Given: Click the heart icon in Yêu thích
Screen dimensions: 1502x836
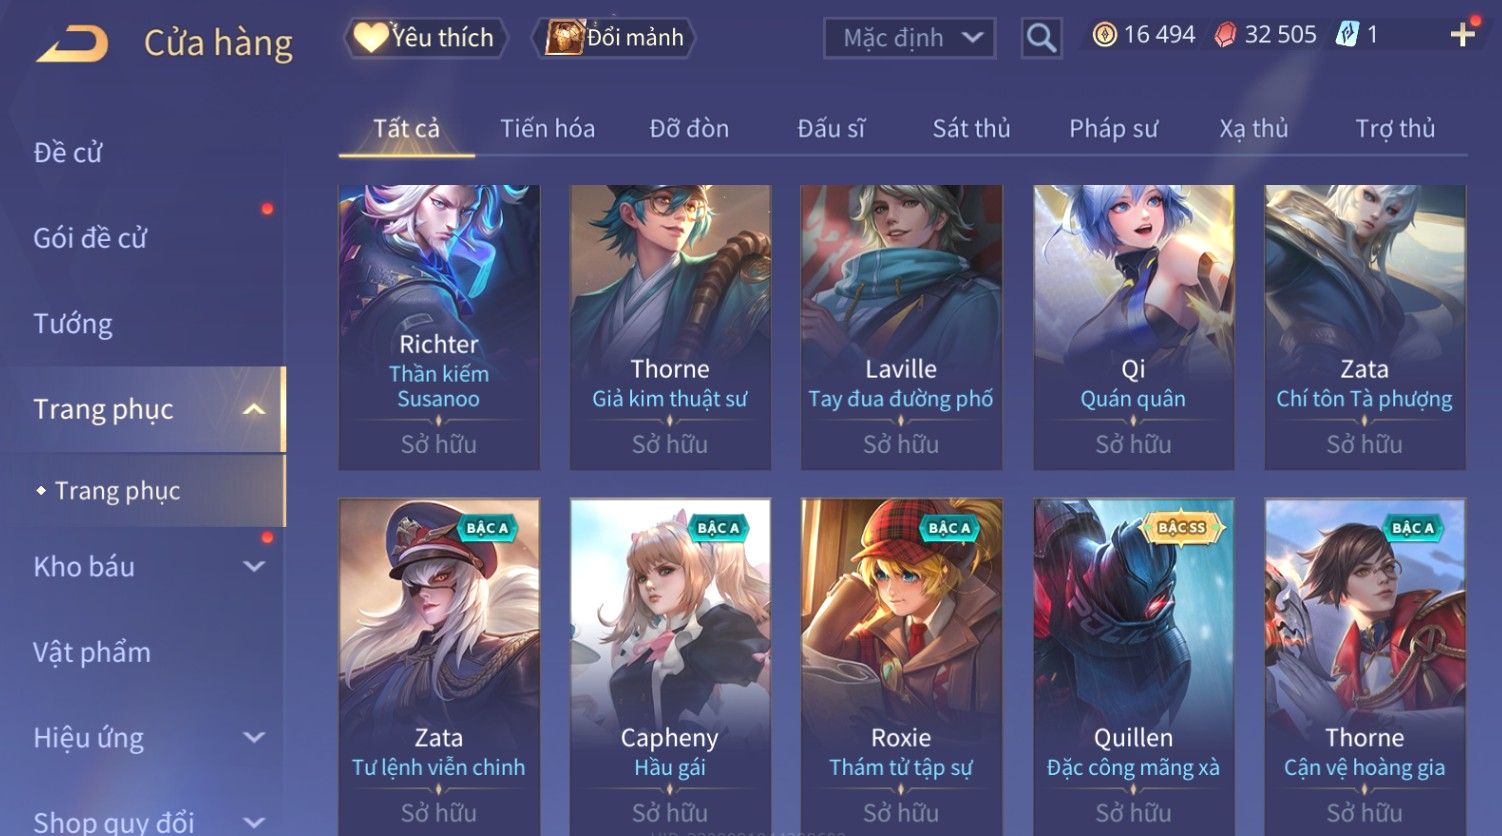Looking at the screenshot, I should pos(371,38).
